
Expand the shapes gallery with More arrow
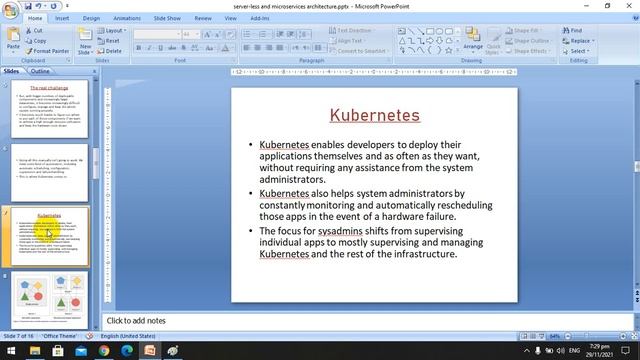point(458,50)
